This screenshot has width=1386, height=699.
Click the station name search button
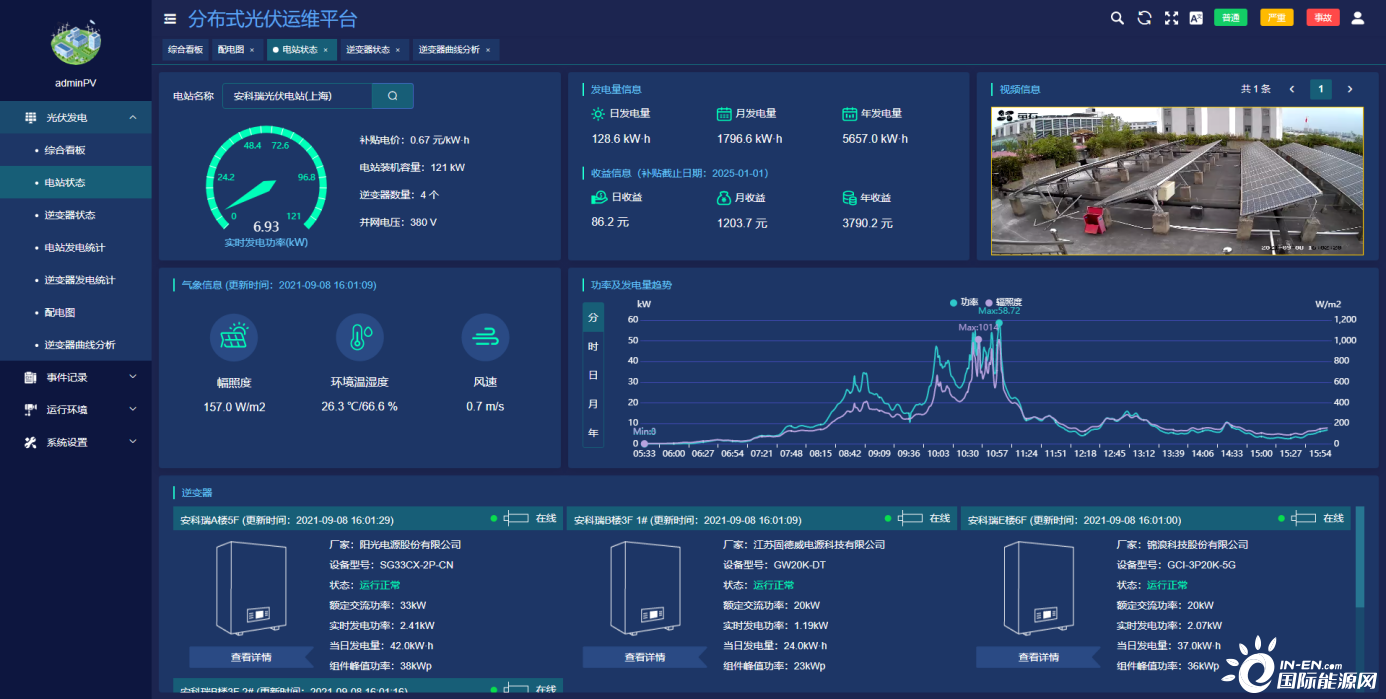coord(392,96)
